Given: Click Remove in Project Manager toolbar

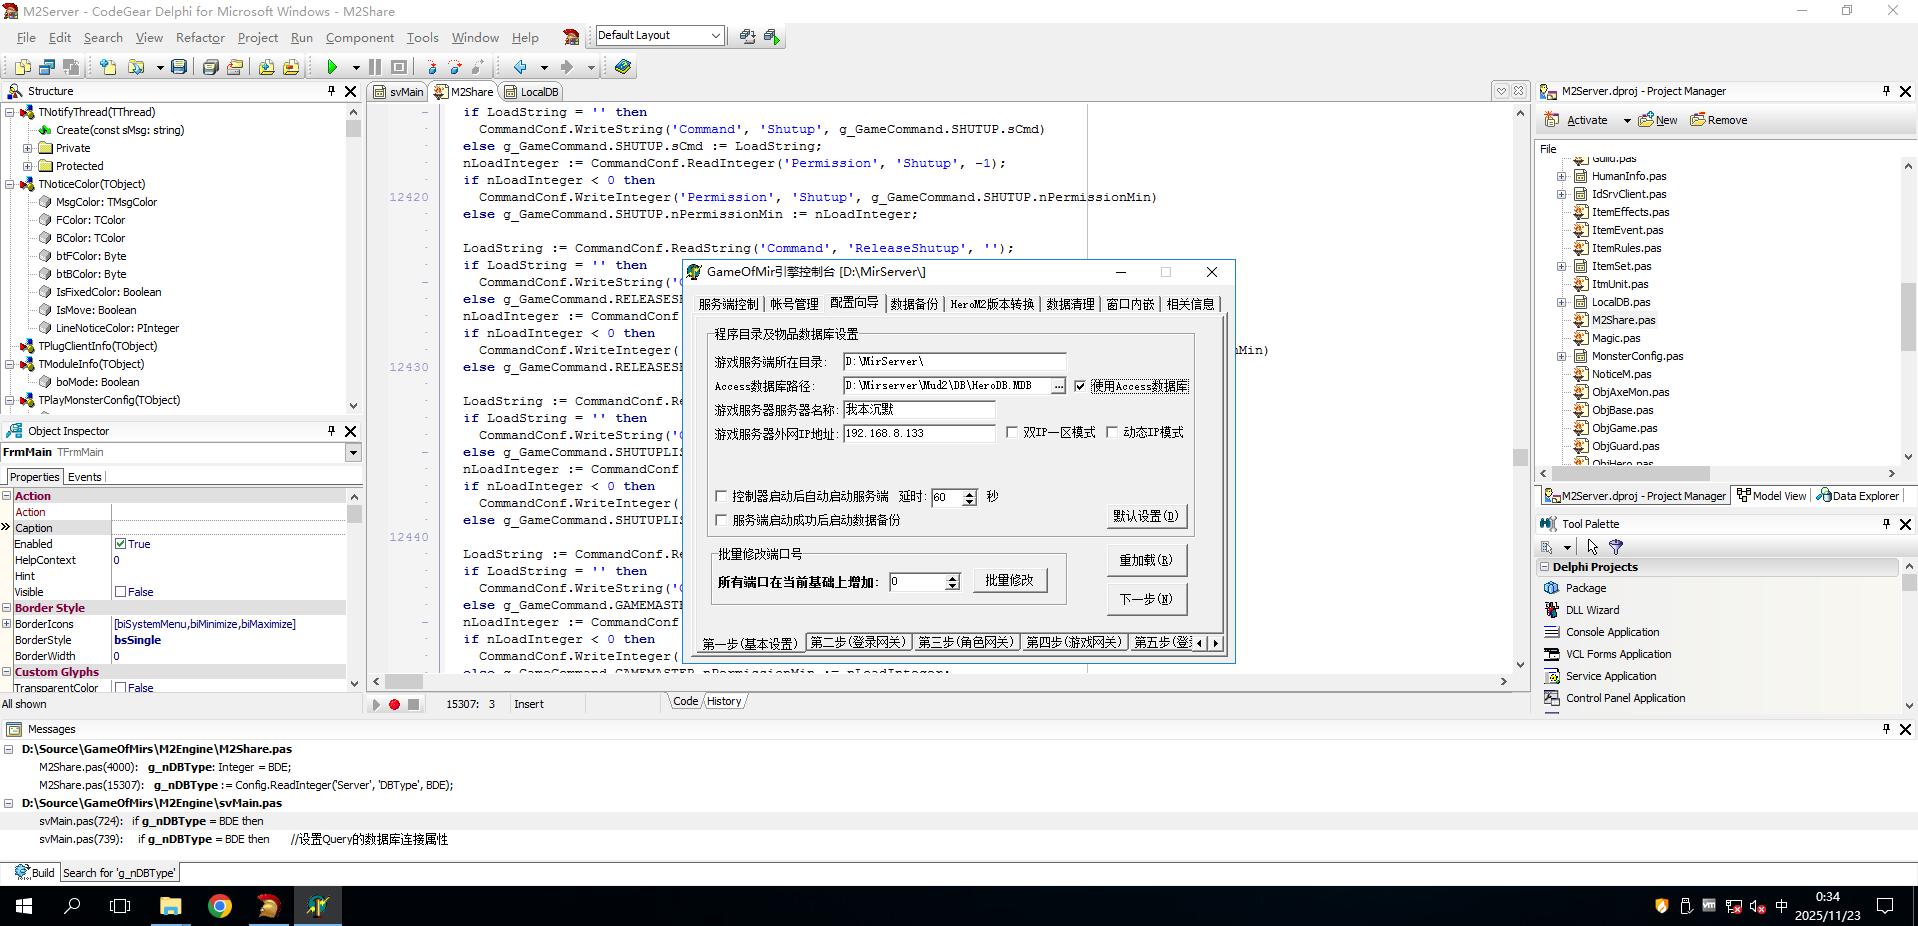Looking at the screenshot, I should [1719, 120].
